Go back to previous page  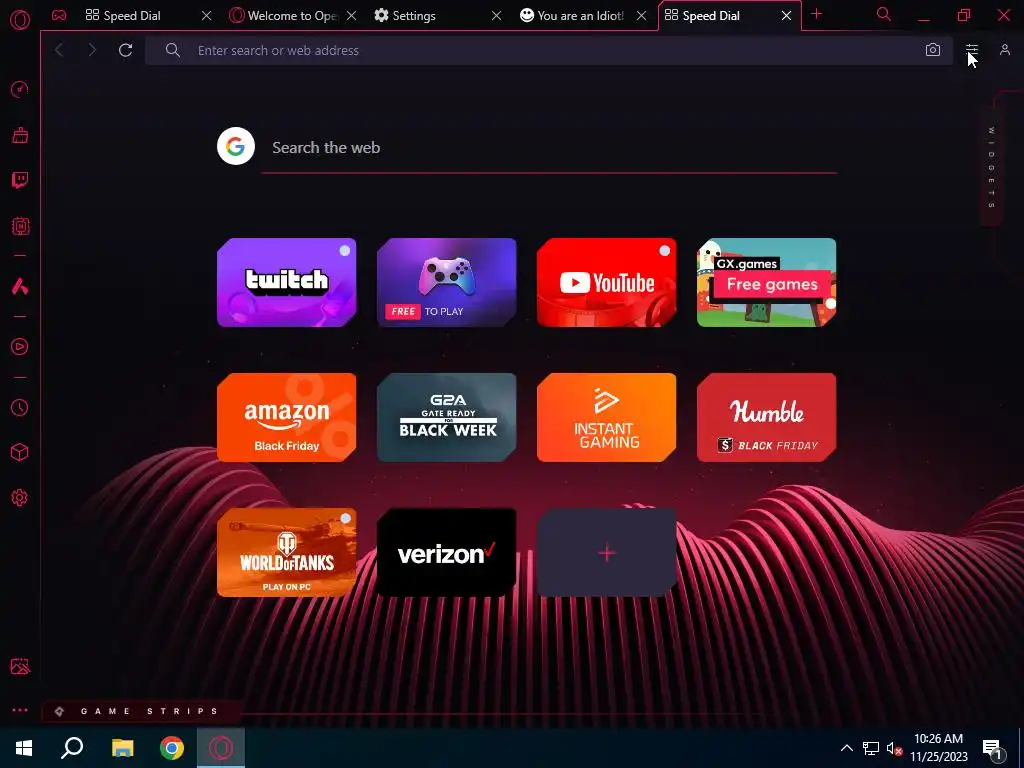59,50
